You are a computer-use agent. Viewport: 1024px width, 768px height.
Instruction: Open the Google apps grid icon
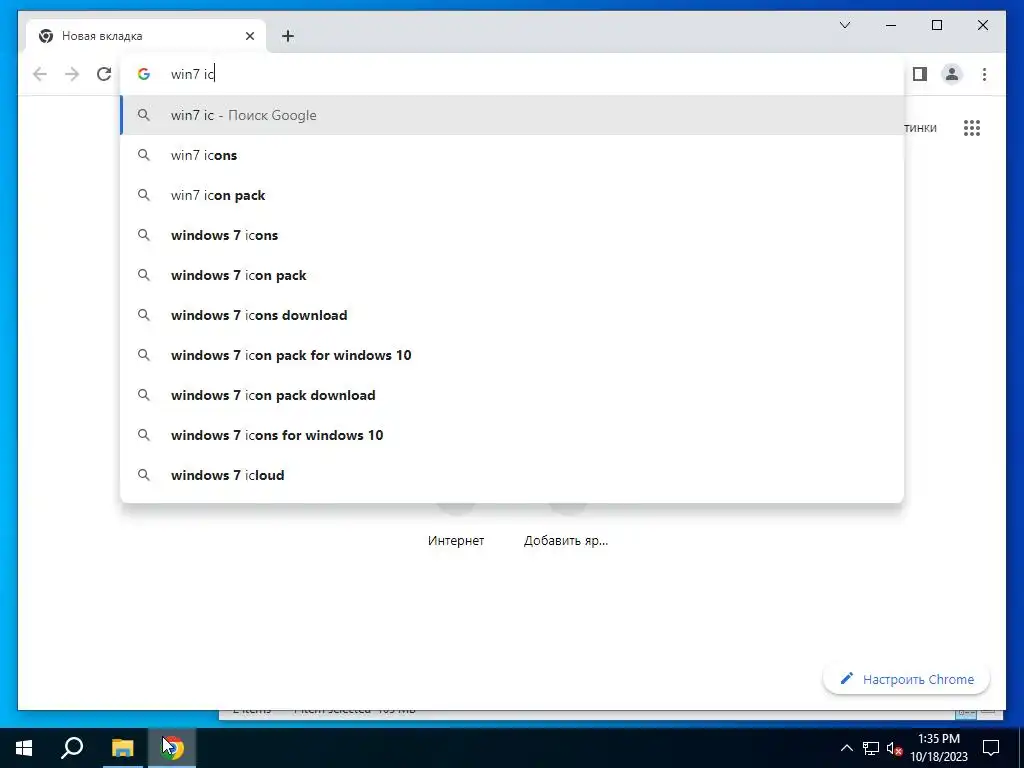(972, 128)
